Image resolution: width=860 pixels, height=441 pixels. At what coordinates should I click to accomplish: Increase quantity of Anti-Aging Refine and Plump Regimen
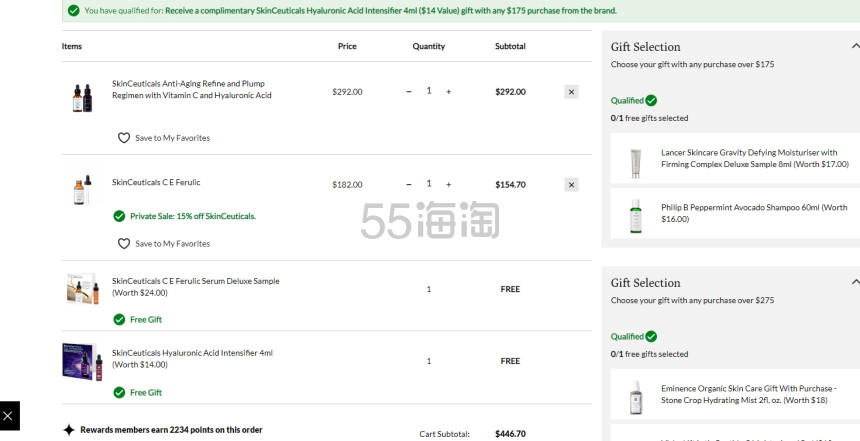point(448,92)
